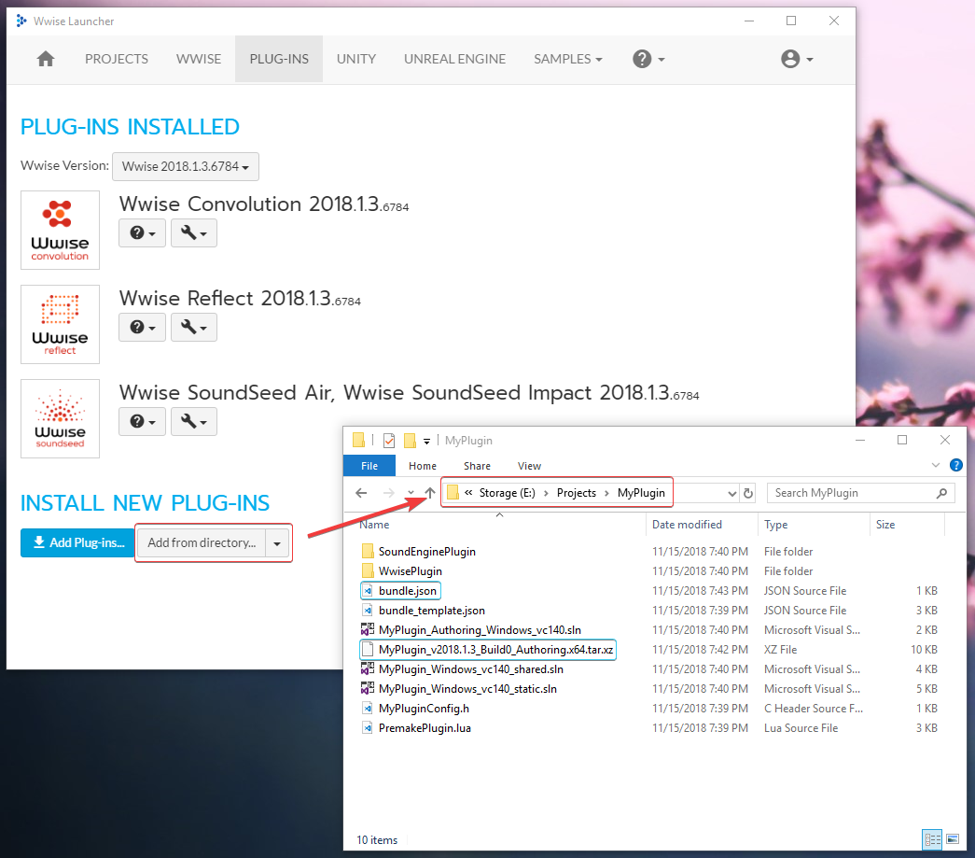Open the user account menu
The width and height of the screenshot is (975, 858).
point(797,59)
